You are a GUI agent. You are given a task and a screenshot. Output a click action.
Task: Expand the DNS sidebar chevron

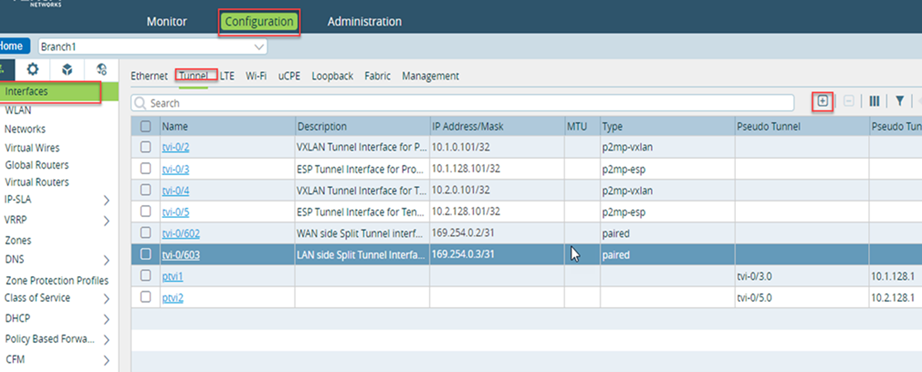pos(106,260)
